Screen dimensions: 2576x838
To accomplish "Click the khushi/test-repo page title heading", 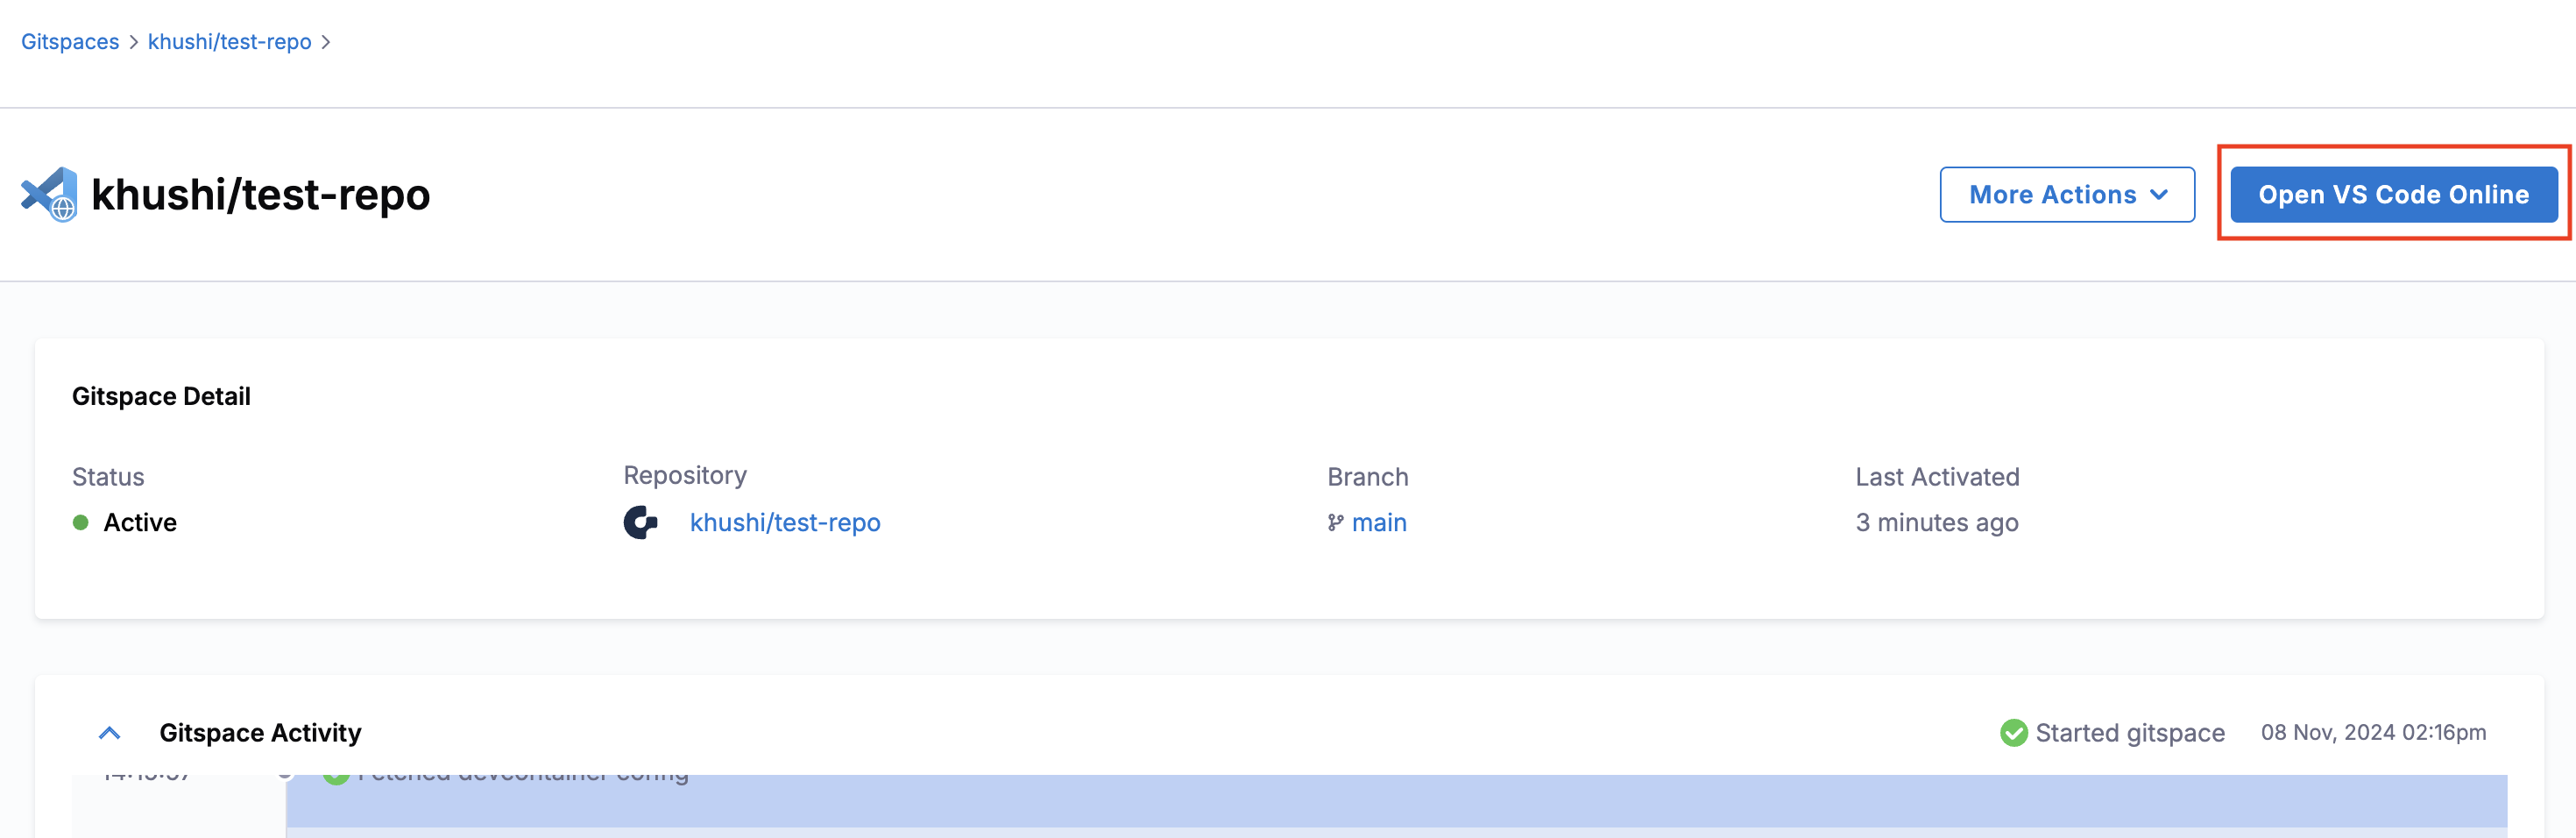I will 260,194.
